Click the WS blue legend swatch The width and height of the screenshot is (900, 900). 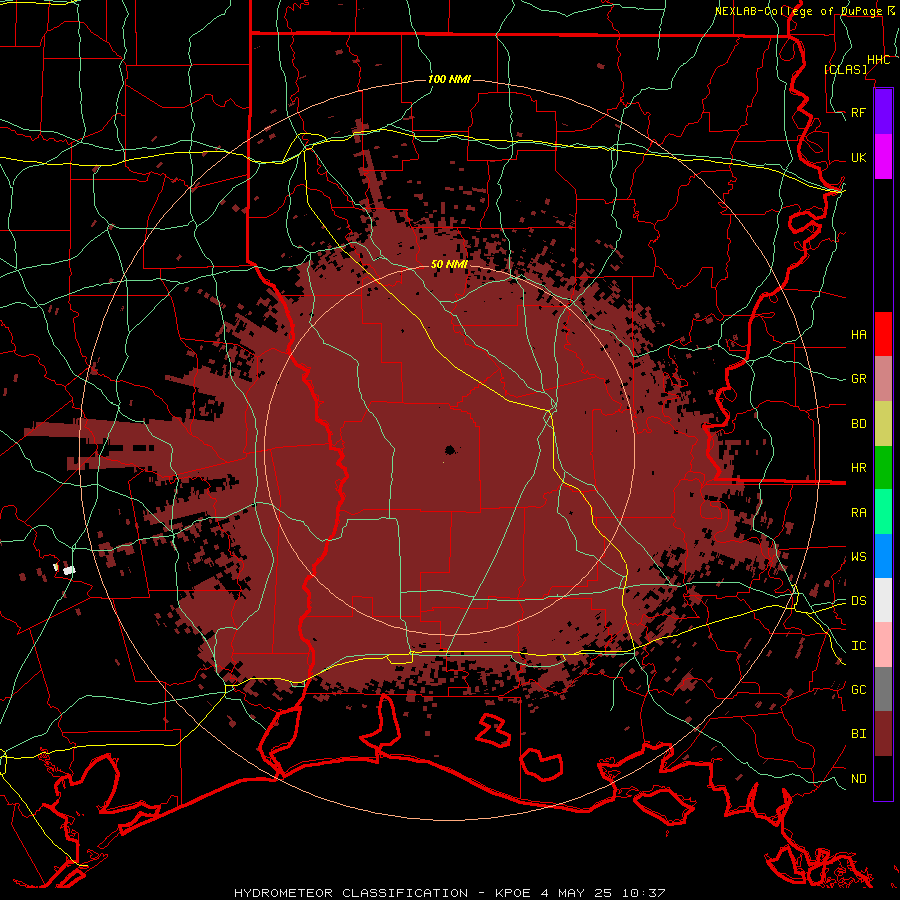point(883,556)
